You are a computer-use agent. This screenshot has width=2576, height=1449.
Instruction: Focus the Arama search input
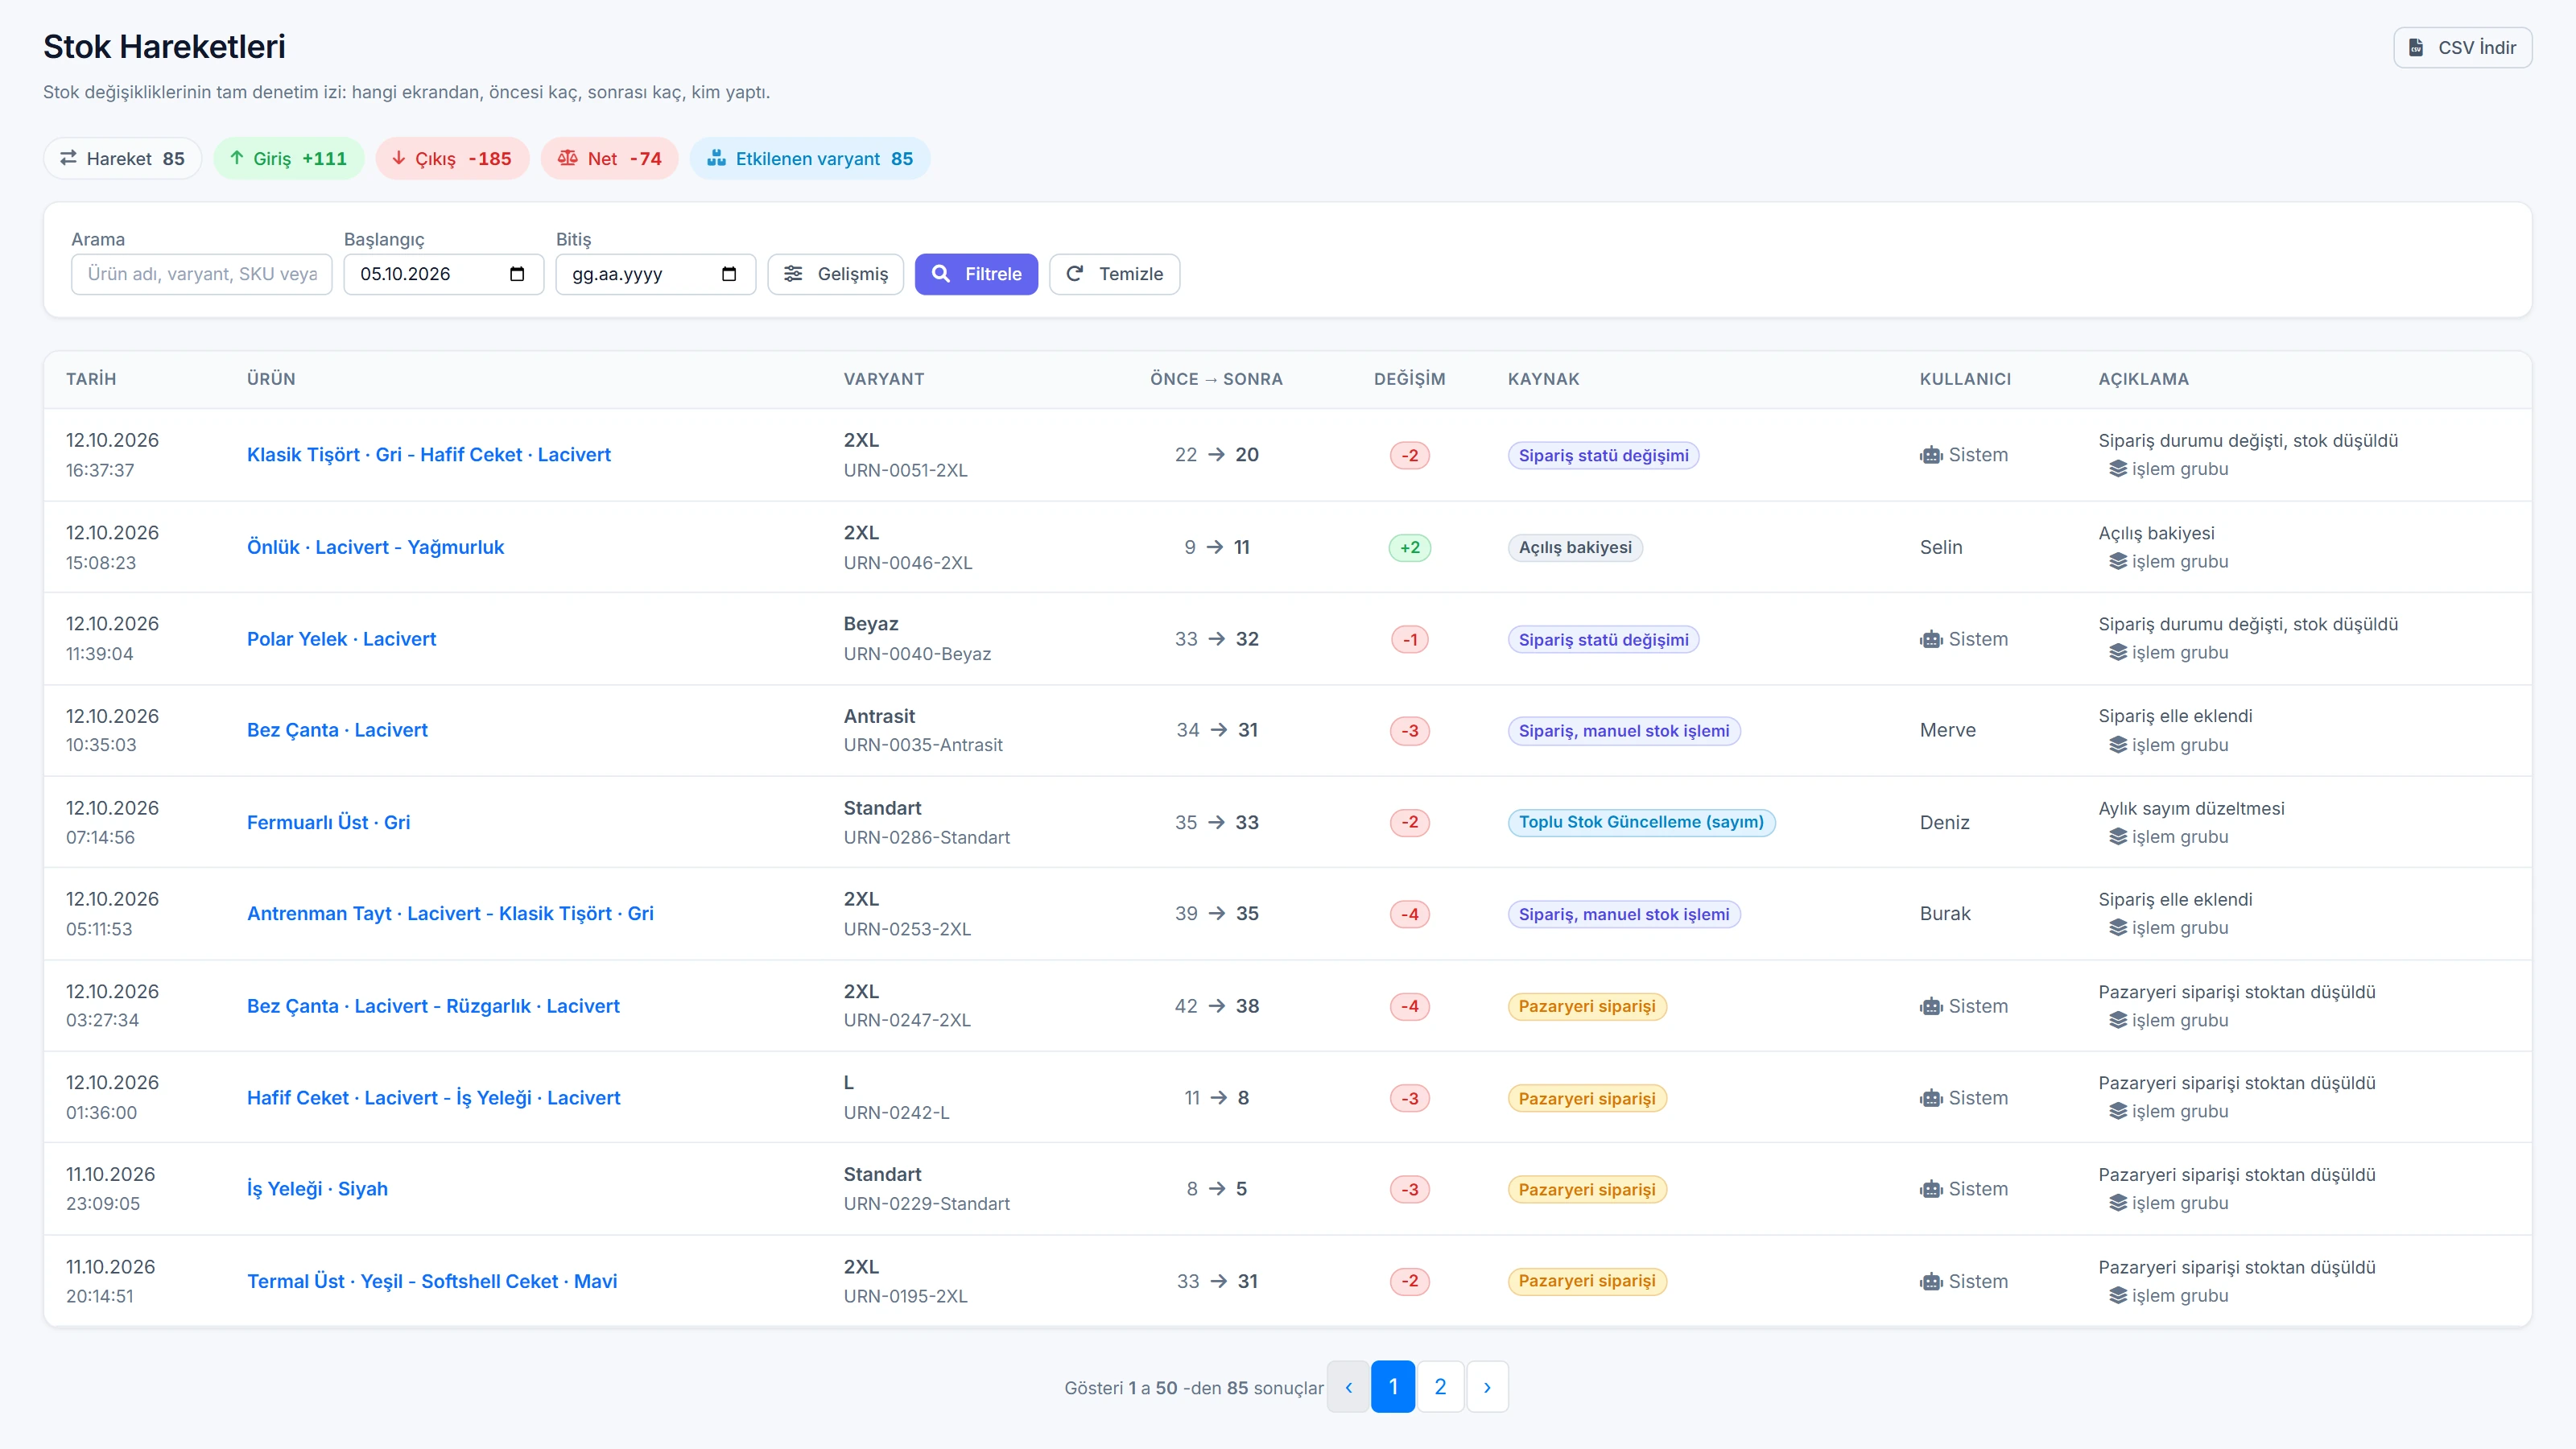(x=201, y=274)
